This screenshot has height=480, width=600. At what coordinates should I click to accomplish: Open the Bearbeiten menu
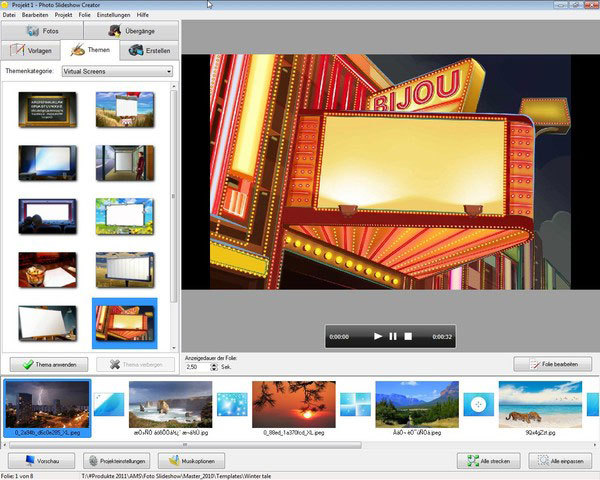coord(35,15)
